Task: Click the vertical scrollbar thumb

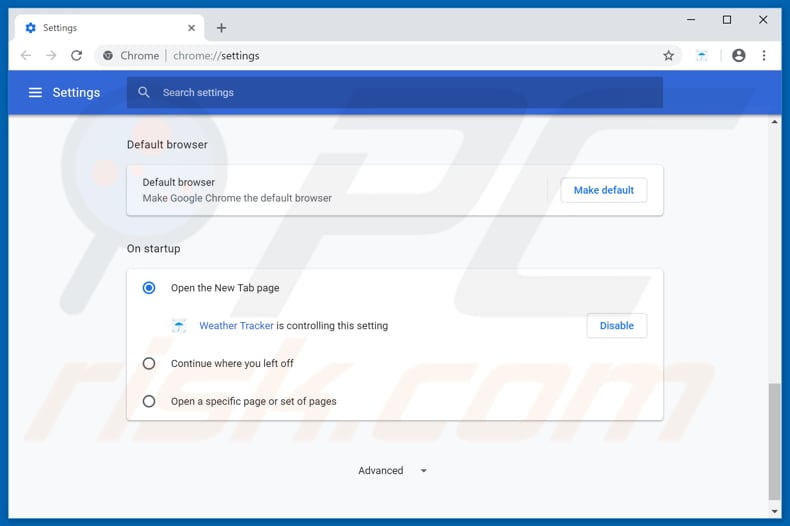Action: [x=774, y=441]
